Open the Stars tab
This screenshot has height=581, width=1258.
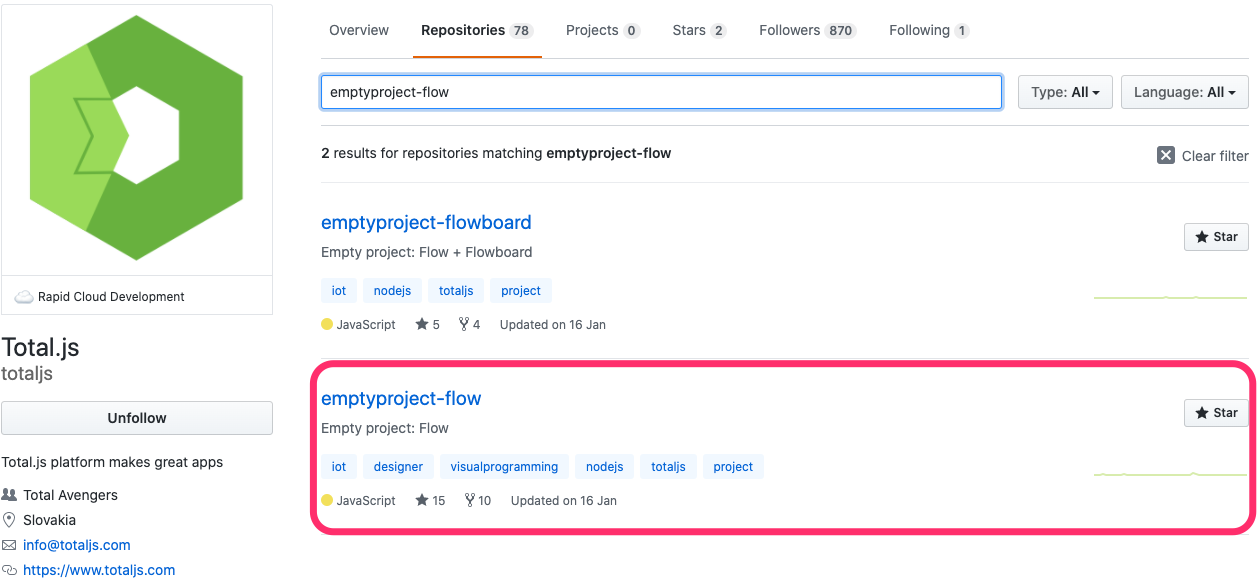699,30
